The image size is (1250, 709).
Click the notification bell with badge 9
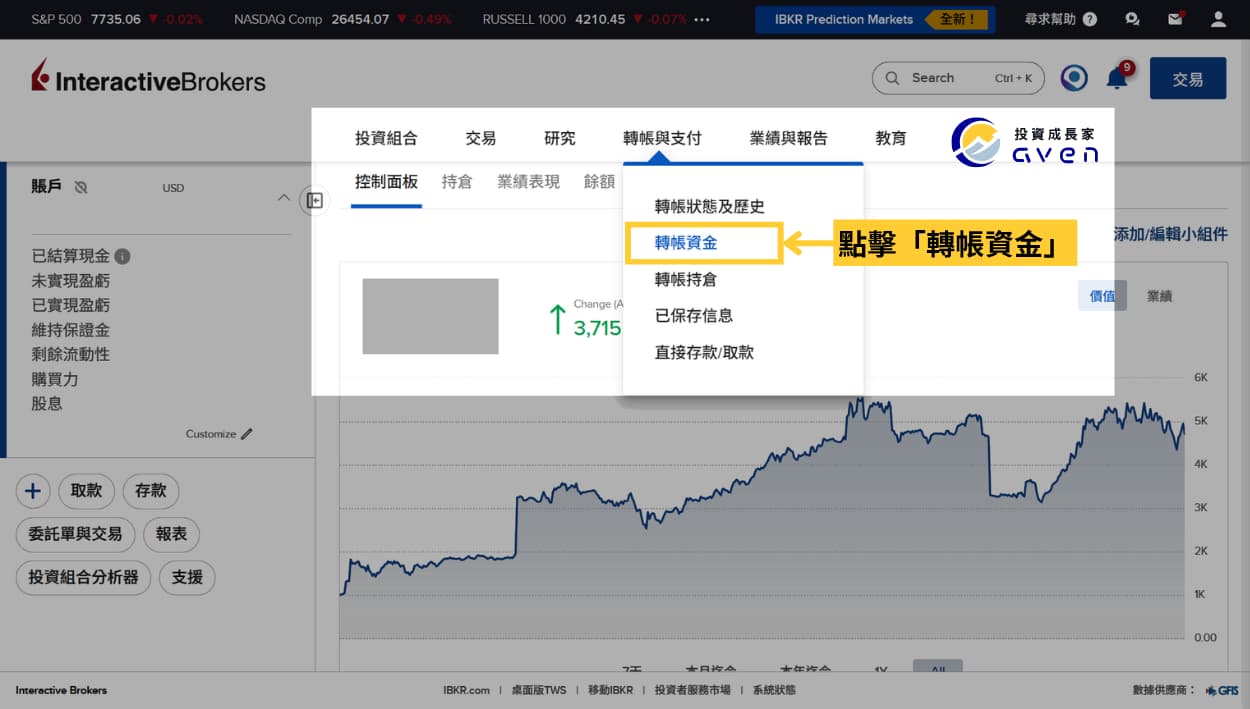(1118, 77)
